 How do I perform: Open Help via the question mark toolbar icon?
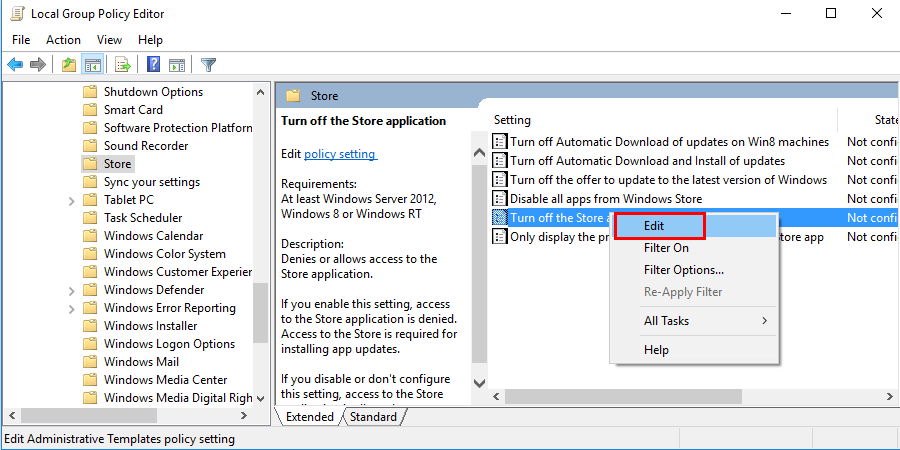(153, 64)
